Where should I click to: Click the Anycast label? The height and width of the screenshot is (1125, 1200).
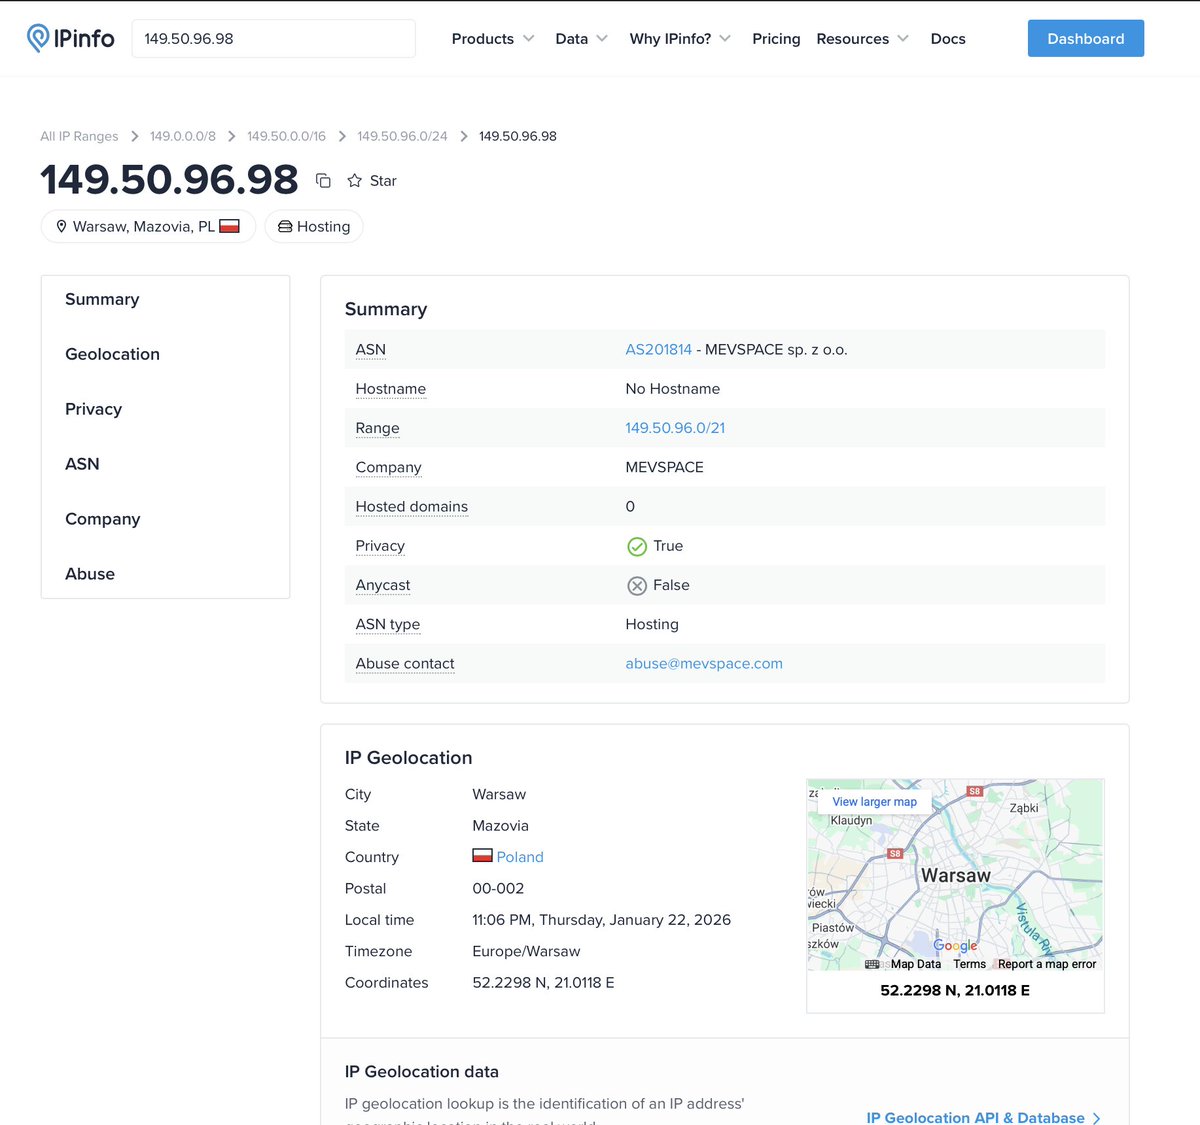pyautogui.click(x=383, y=585)
